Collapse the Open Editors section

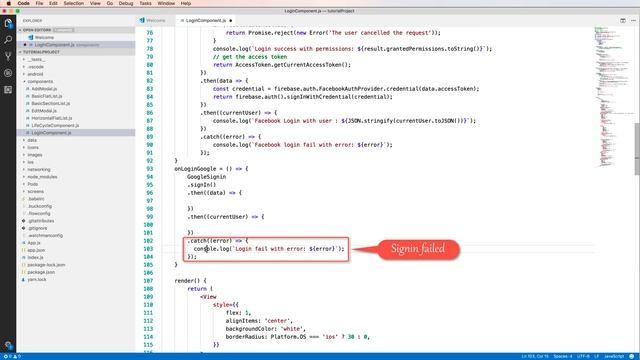(x=20, y=30)
